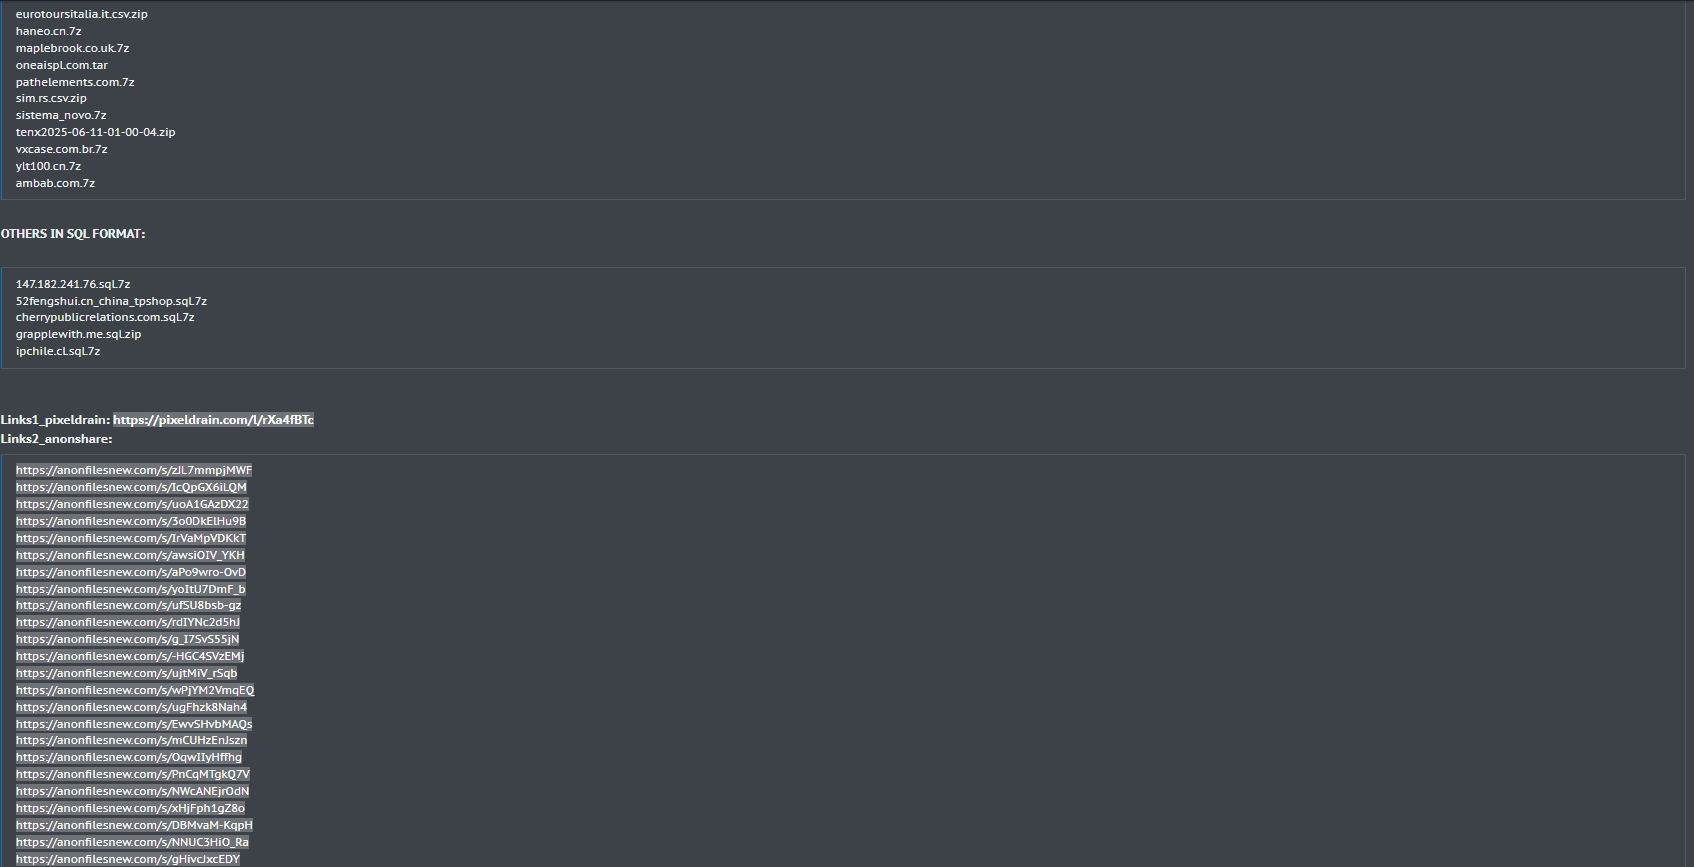
Task: Click the tenx2025-06-11-01-00-04.zip filename text
Action: click(x=95, y=132)
